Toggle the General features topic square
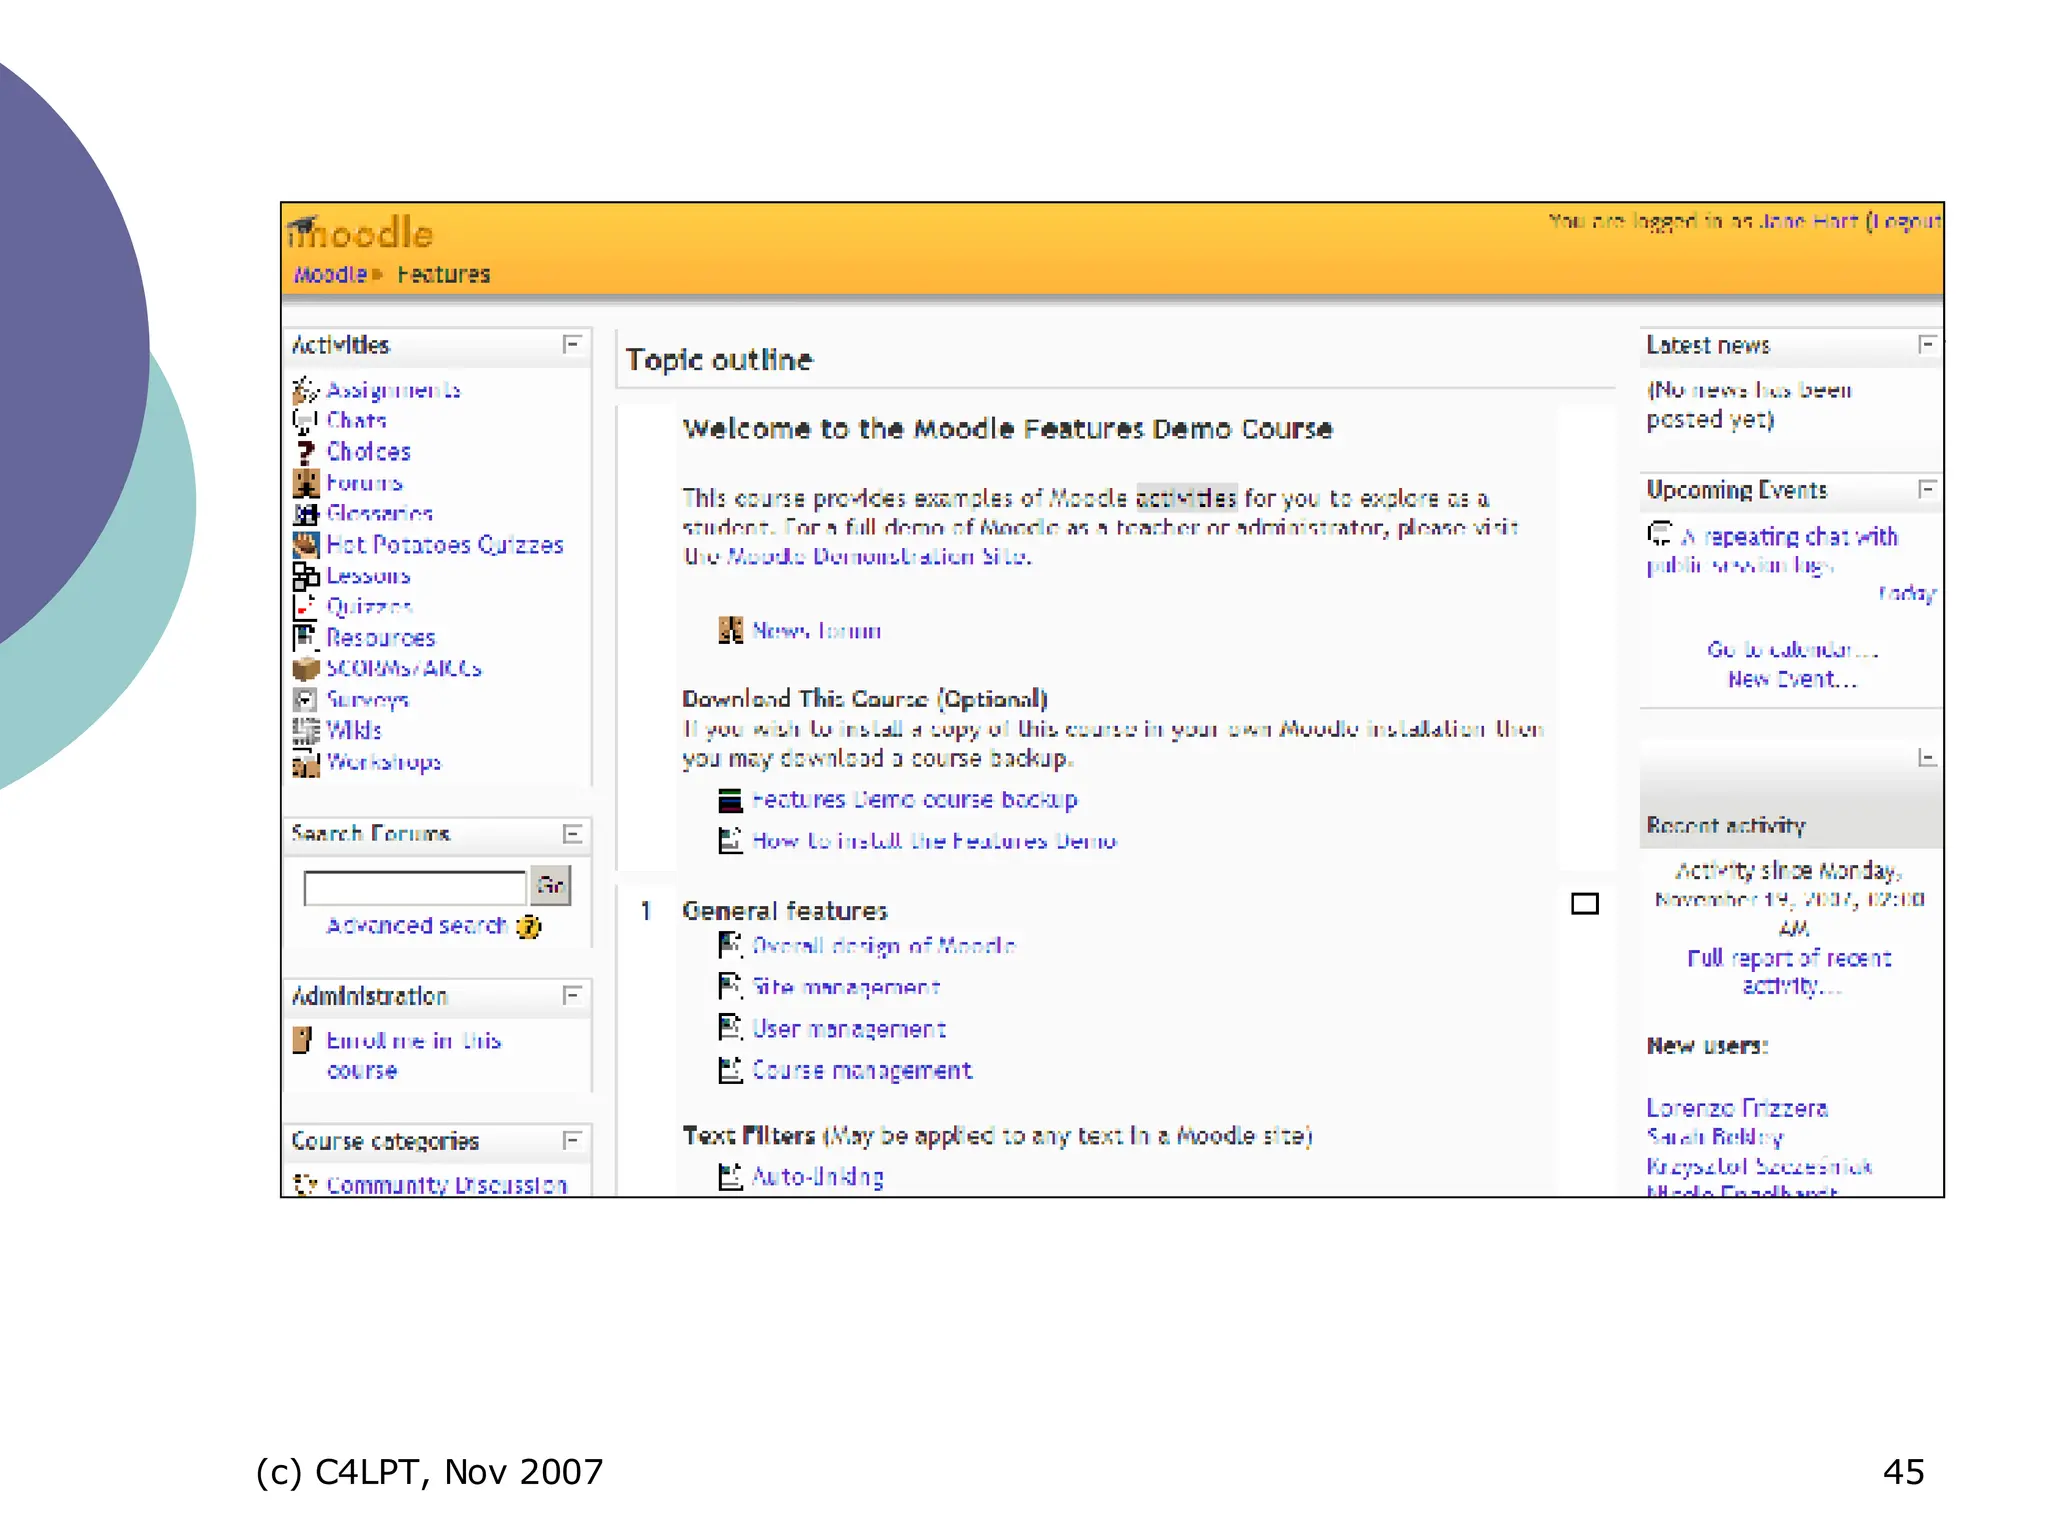The height and width of the screenshot is (1536, 2048). pyautogui.click(x=1584, y=904)
